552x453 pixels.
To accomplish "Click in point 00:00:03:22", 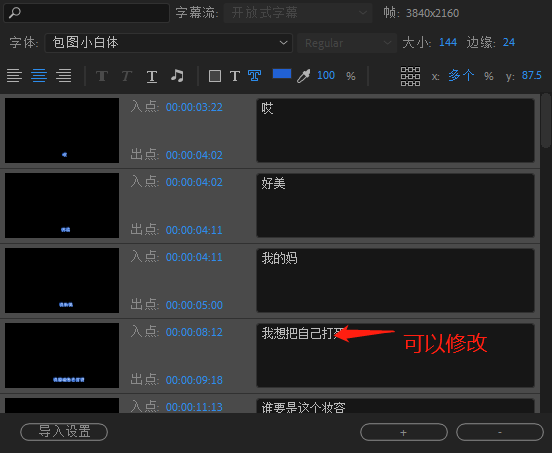I will (x=194, y=107).
